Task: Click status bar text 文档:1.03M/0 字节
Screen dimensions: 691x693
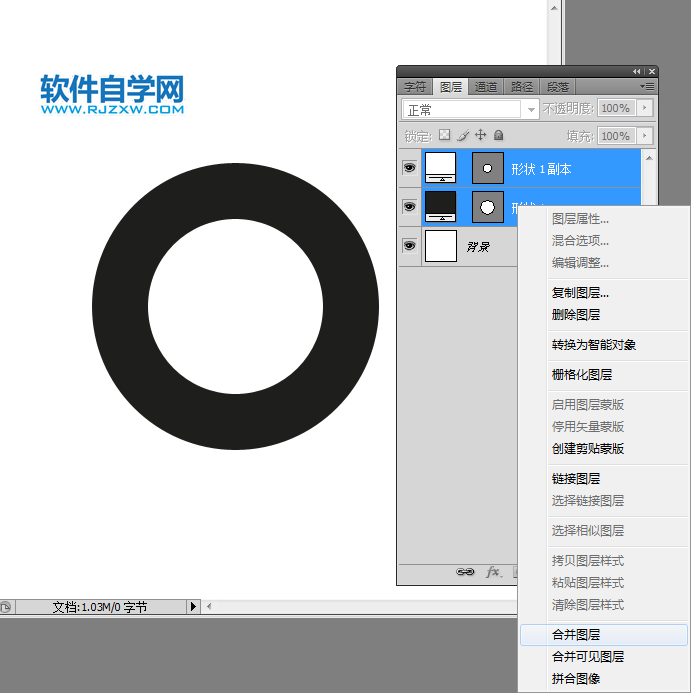Action: pos(99,607)
